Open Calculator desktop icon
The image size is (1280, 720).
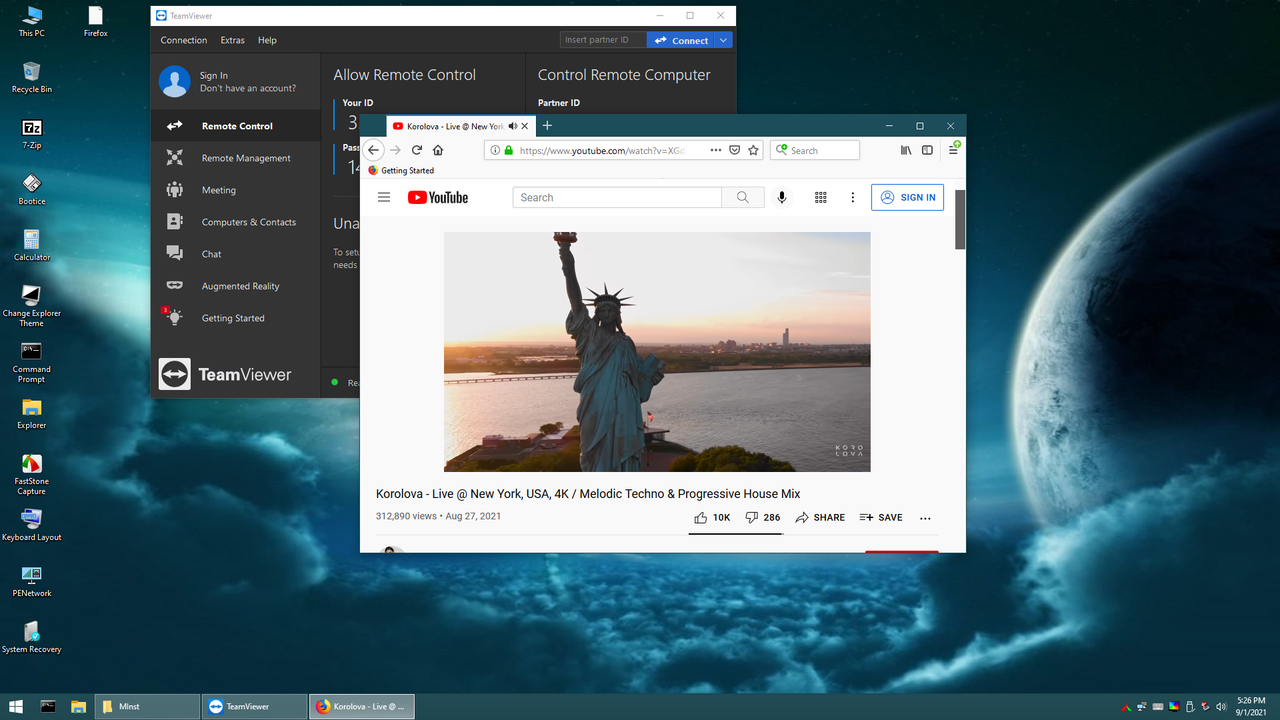tap(32, 245)
